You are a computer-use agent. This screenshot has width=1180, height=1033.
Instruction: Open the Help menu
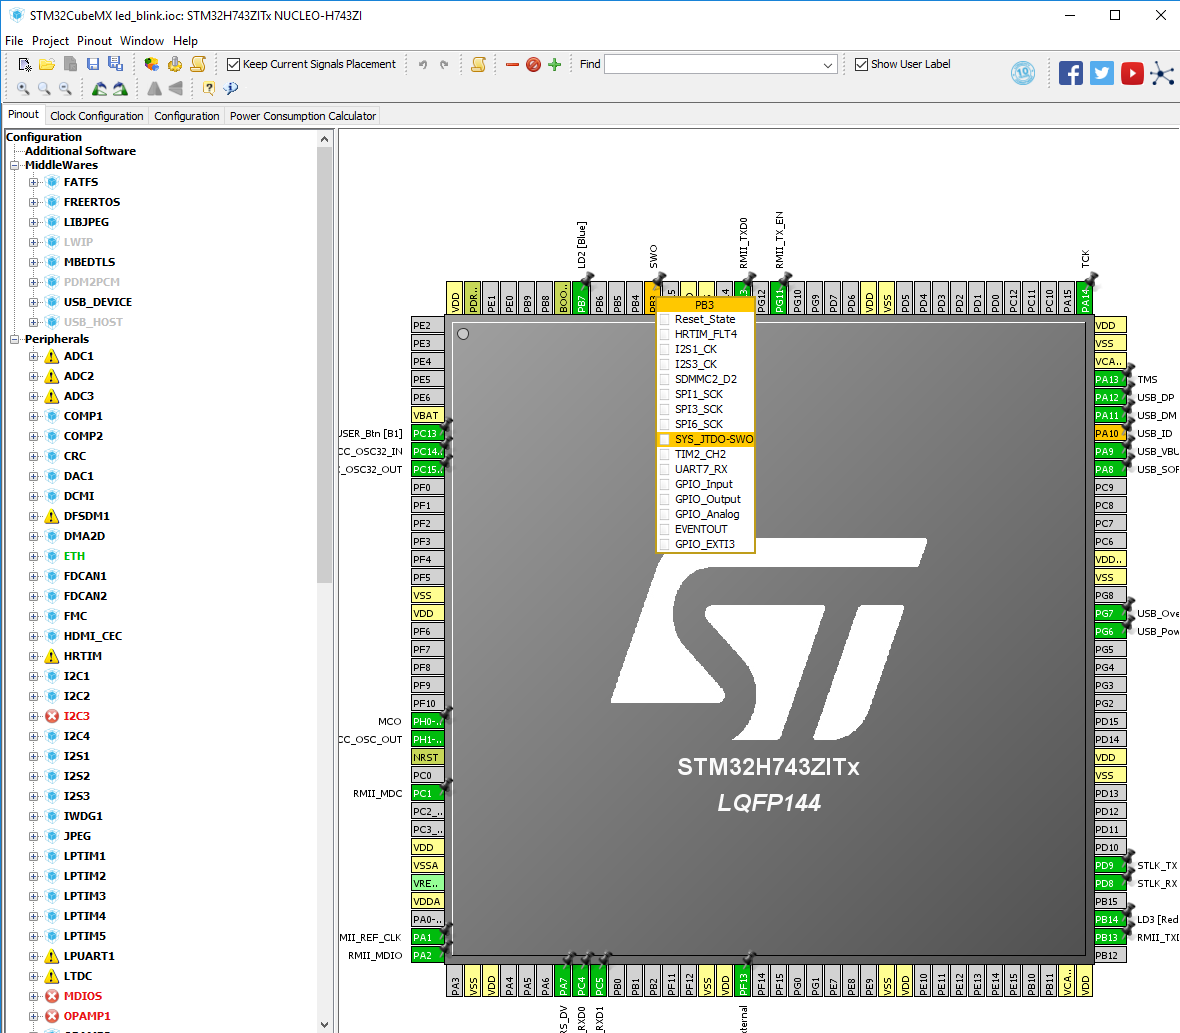(x=185, y=41)
